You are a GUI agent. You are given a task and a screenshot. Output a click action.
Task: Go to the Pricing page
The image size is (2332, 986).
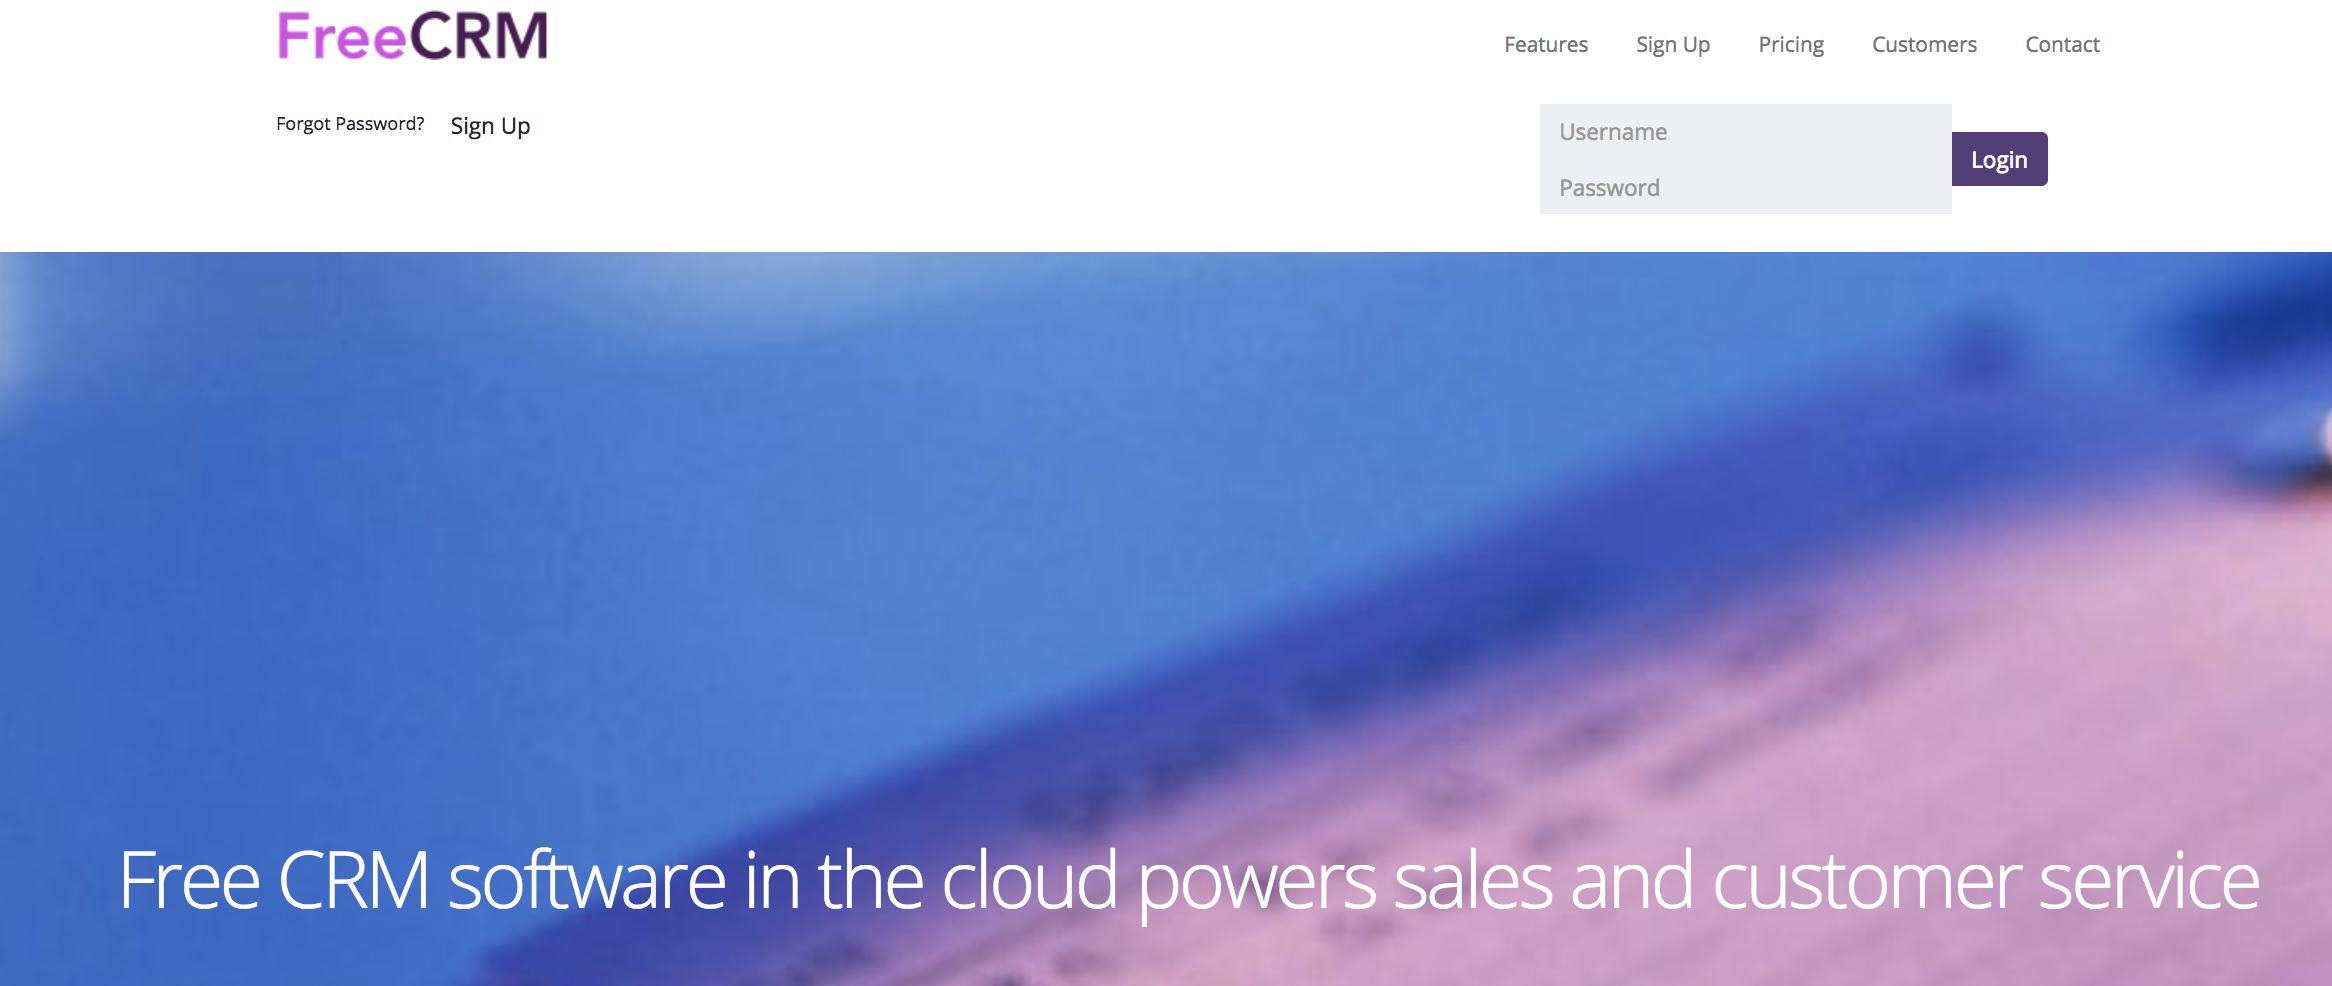[x=1791, y=45]
